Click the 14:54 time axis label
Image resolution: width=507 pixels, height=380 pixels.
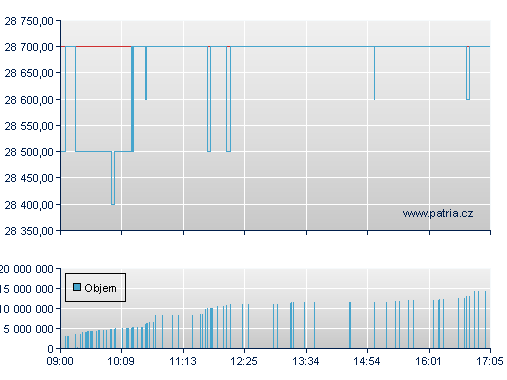tap(367, 361)
